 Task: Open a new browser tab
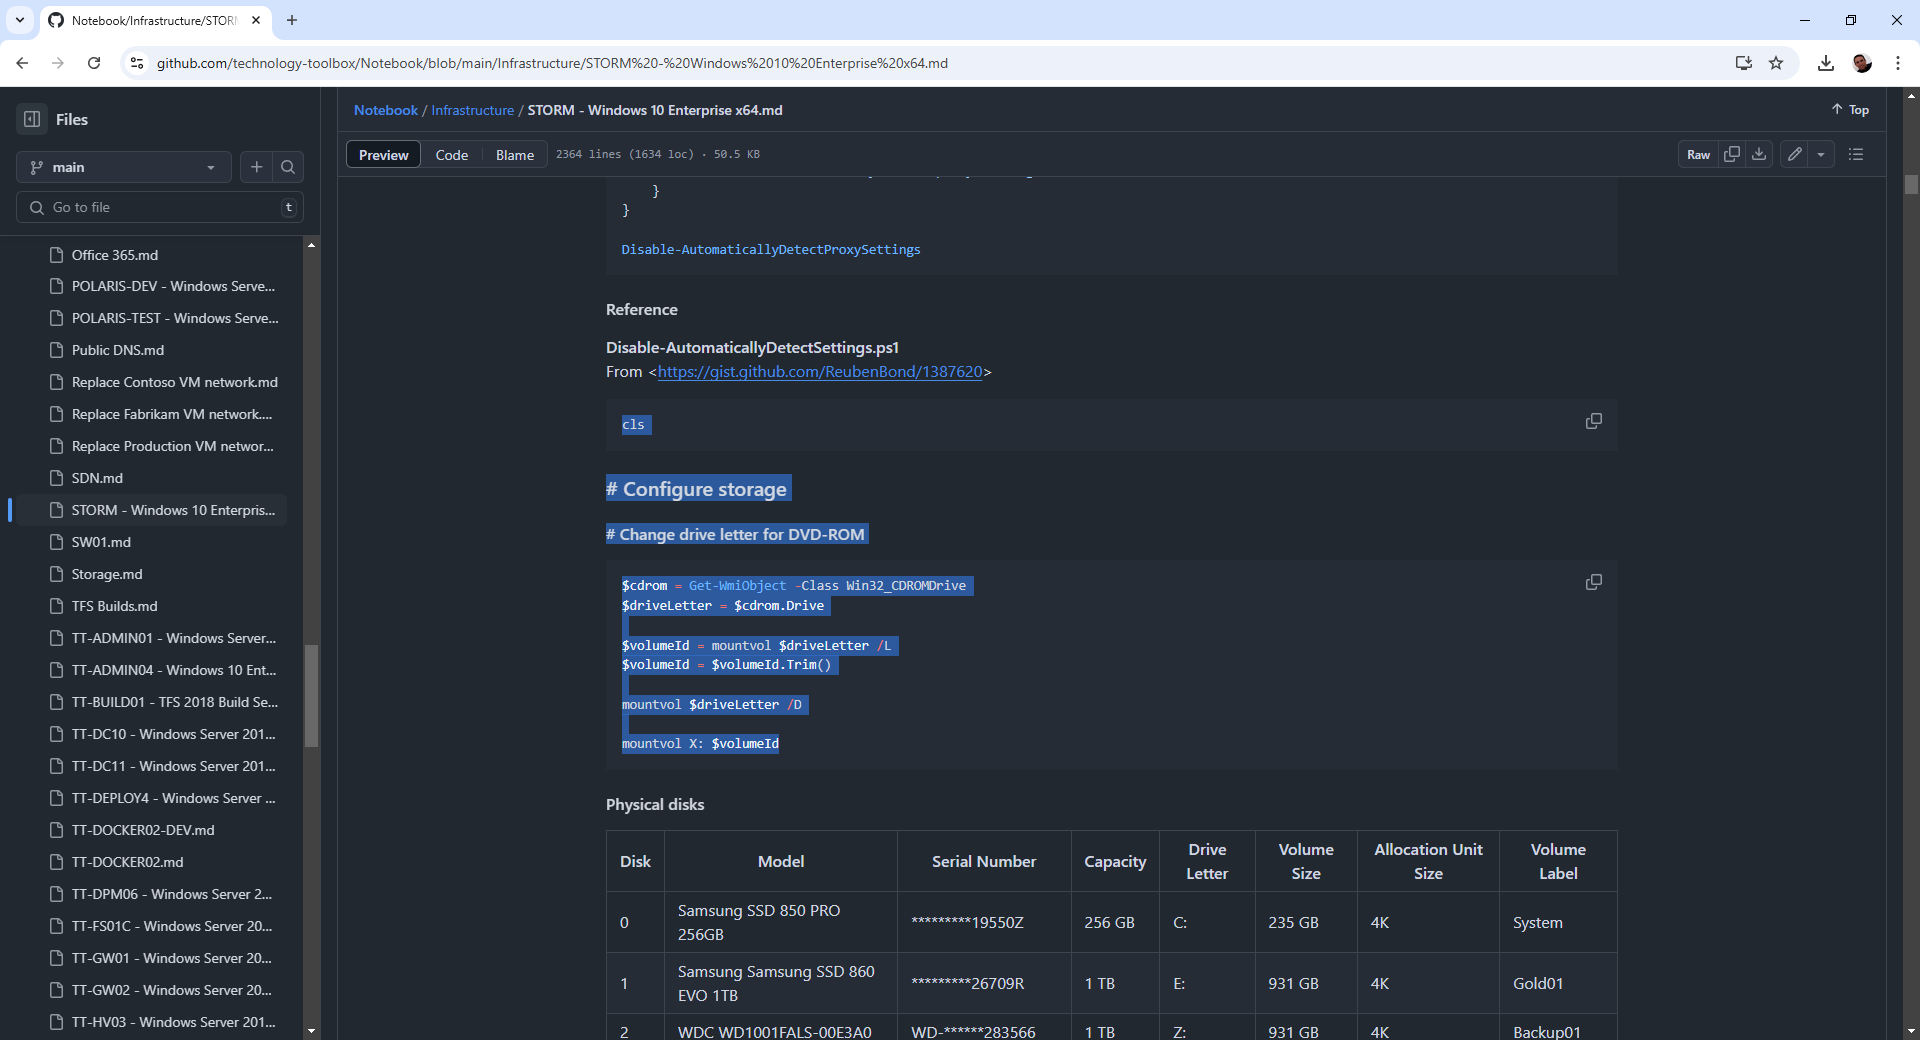coord(292,20)
